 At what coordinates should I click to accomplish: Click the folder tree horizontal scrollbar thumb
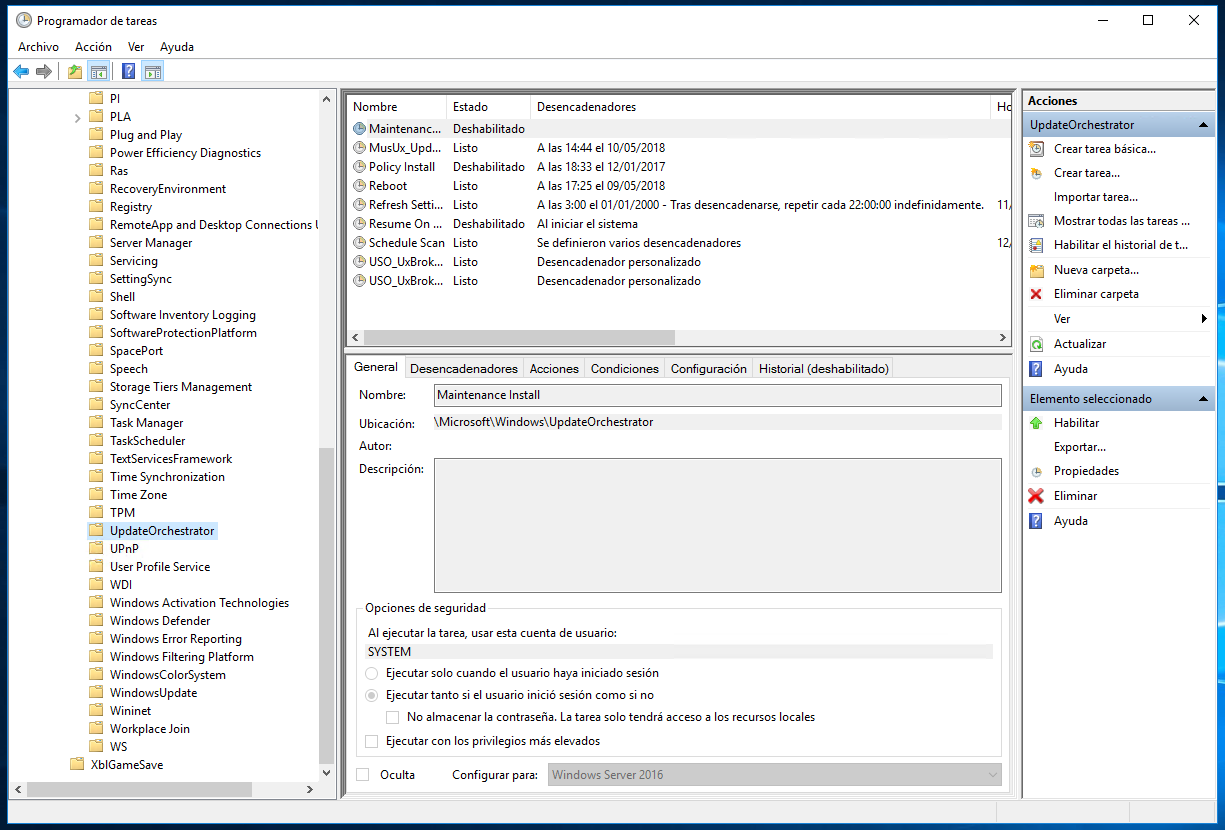(139, 789)
